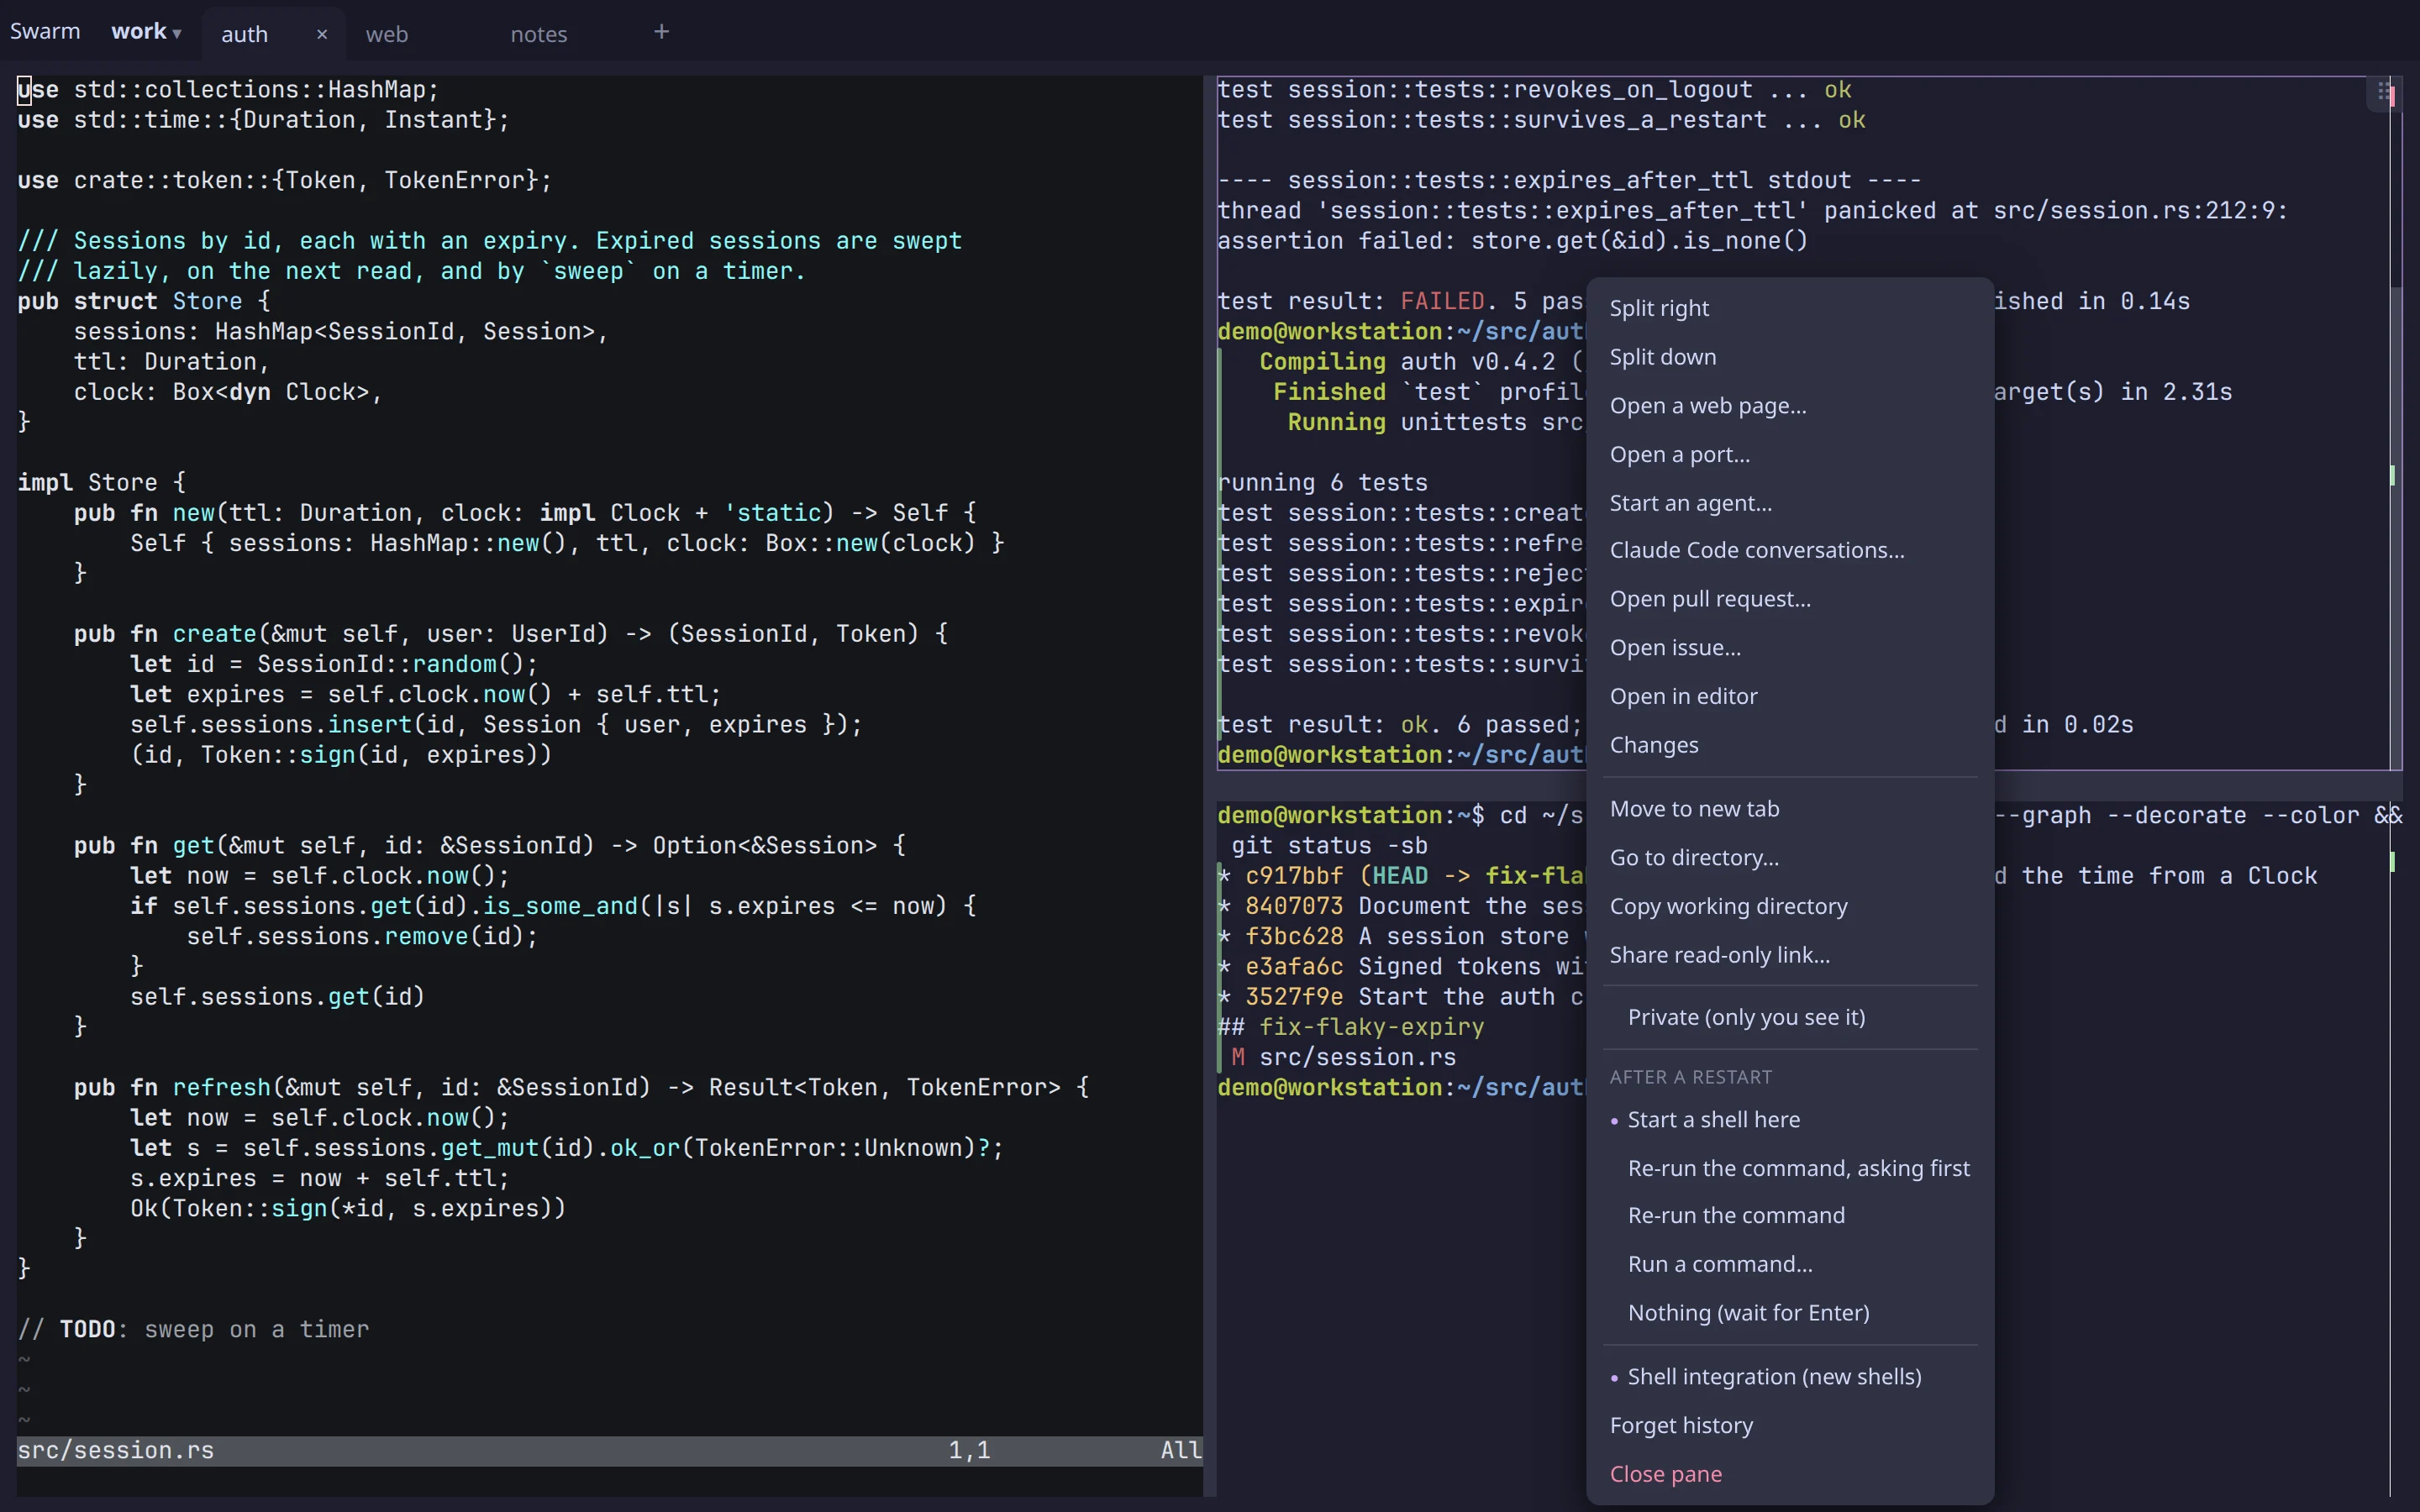The height and width of the screenshot is (1512, 2420).
Task: Click commit hash c917bbf
Action: point(1294,876)
